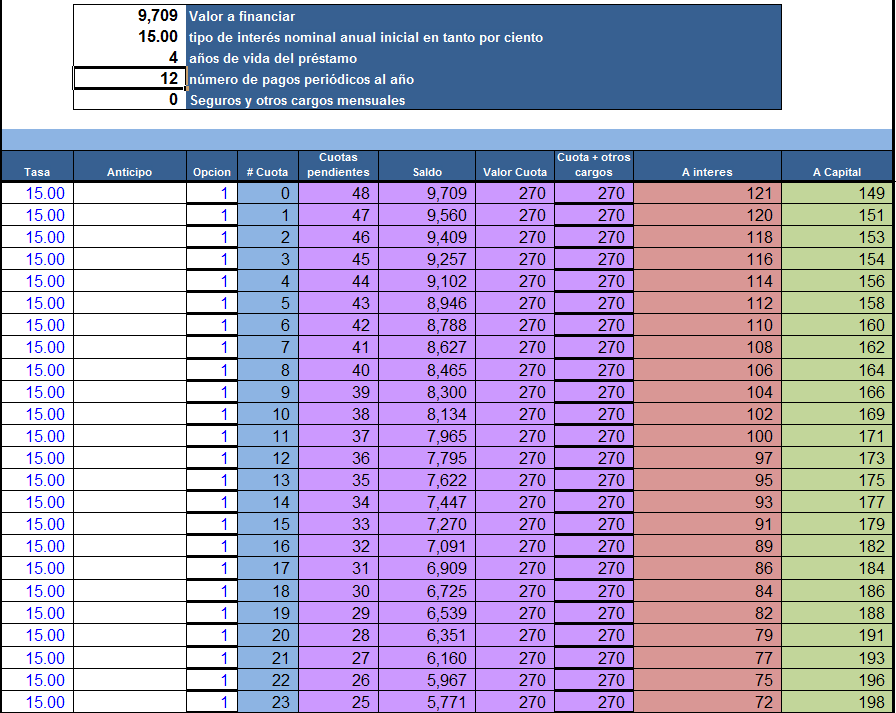Click the Saldo cell showing 9,257
The width and height of the screenshot is (896, 713).
point(427,259)
